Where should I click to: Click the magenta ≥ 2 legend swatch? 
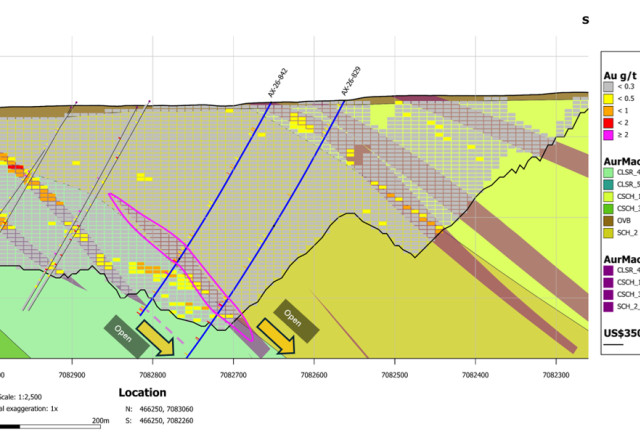coord(608,135)
